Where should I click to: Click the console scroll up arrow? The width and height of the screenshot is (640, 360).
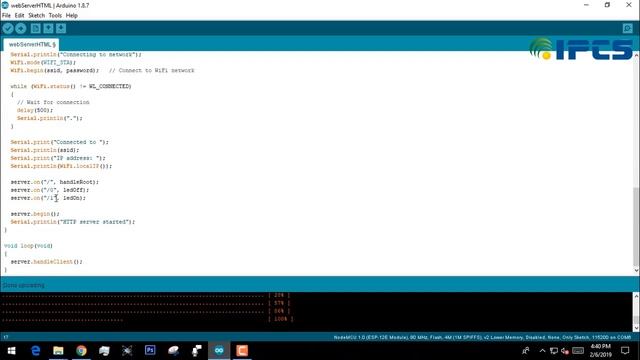(636, 296)
